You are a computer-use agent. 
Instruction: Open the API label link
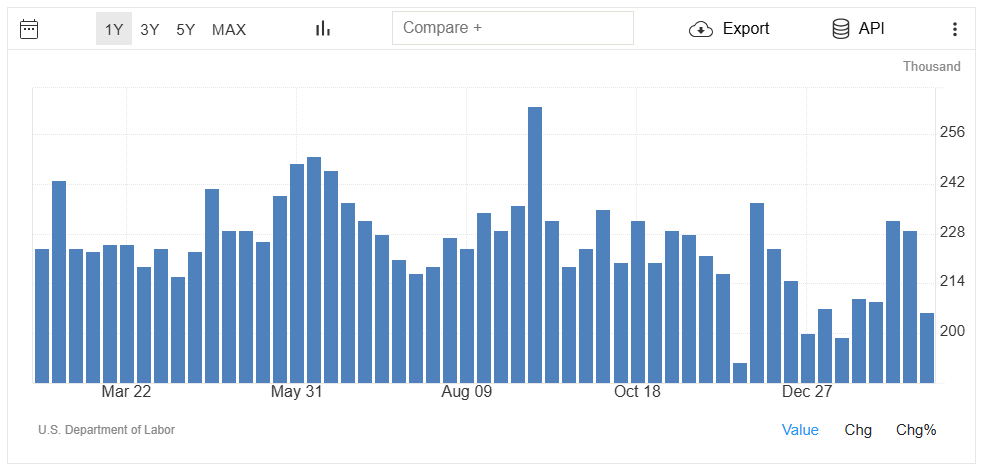[x=872, y=29]
